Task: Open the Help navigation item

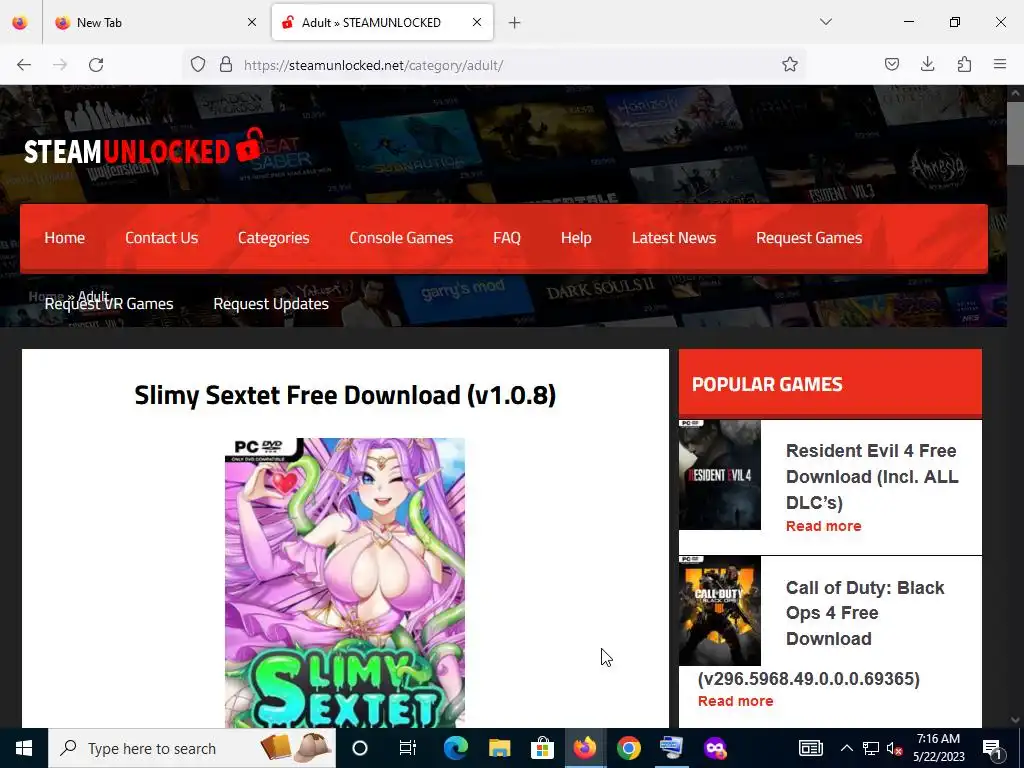Action: (x=576, y=238)
